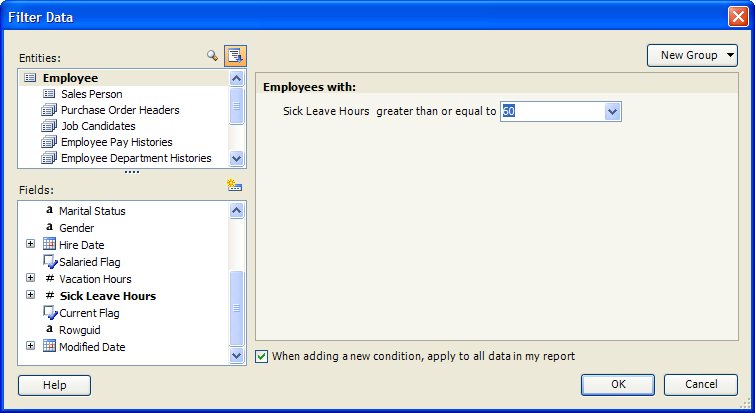Click Fields list scroll up arrow
This screenshot has height=413, width=755.
coord(236,210)
